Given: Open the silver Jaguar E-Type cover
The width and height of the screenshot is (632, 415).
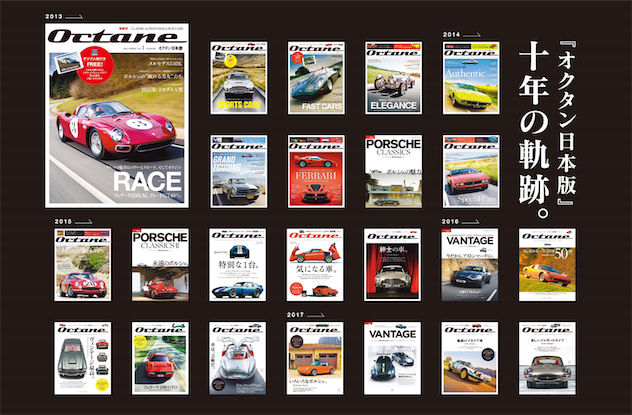Looking at the screenshot, I should pos(547,358).
